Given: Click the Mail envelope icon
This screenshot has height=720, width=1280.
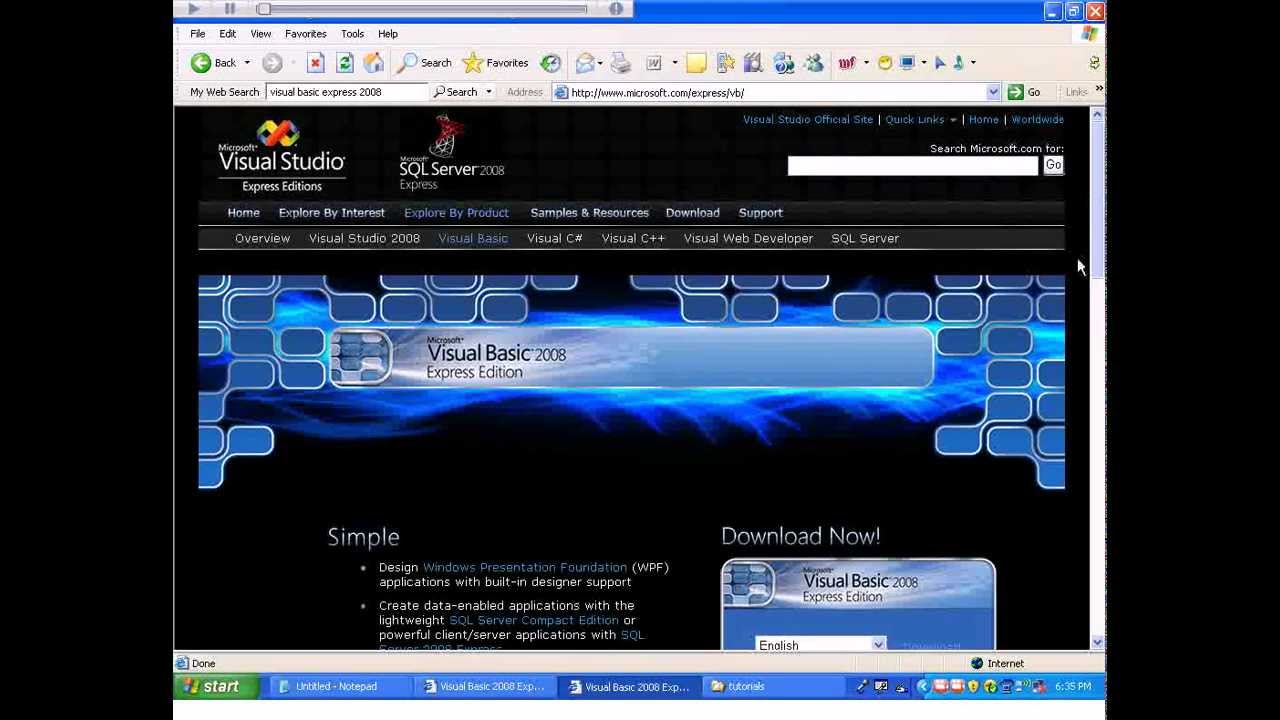Looking at the screenshot, I should coord(585,63).
